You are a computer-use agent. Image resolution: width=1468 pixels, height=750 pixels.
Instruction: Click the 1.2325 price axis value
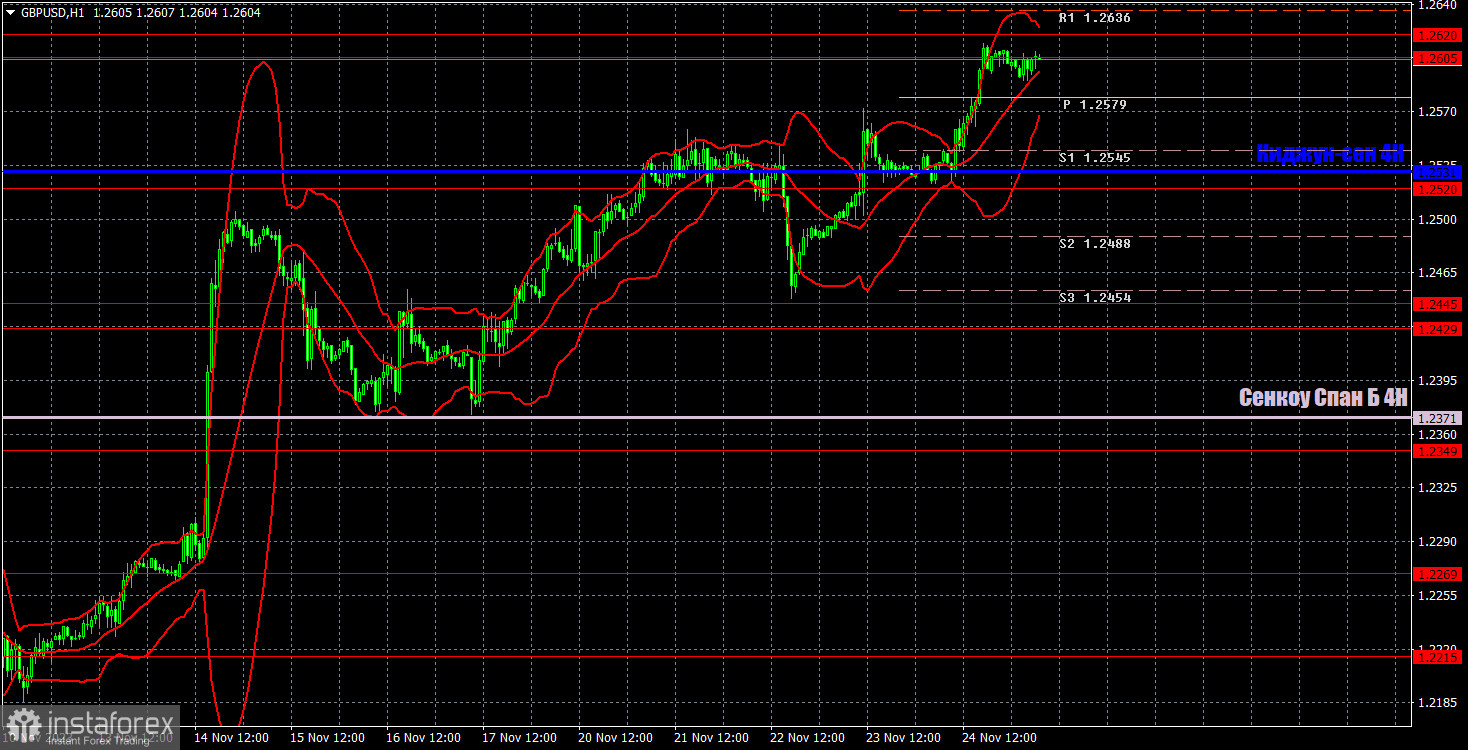click(1439, 488)
